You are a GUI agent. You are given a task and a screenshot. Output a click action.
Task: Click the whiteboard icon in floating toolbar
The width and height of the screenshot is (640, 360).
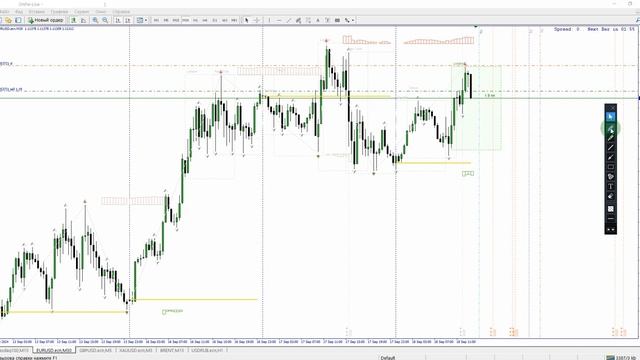coord(611,209)
